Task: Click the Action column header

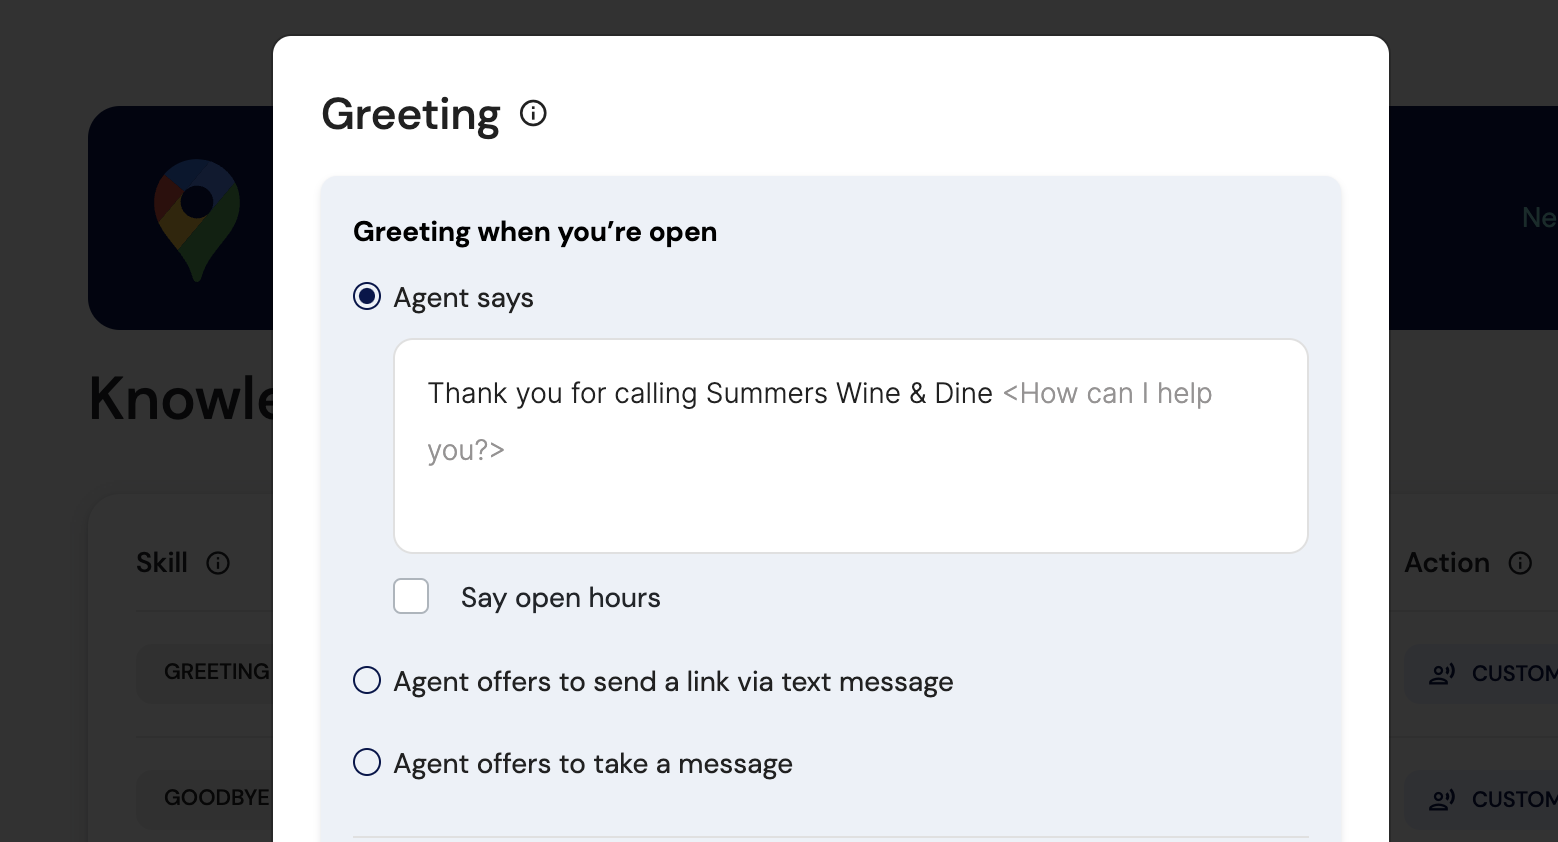Action: tap(1447, 563)
